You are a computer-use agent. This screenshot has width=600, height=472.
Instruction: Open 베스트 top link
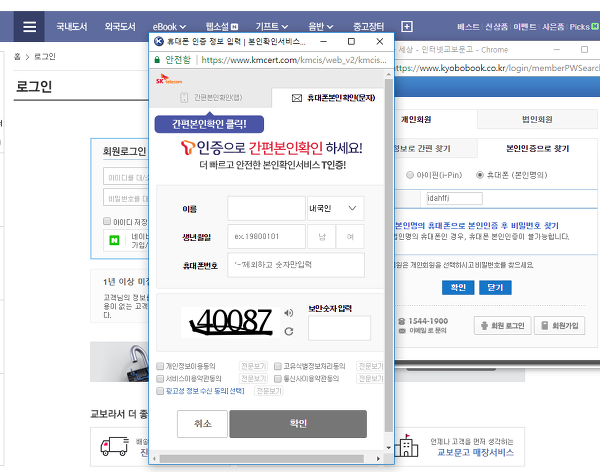click(x=468, y=27)
